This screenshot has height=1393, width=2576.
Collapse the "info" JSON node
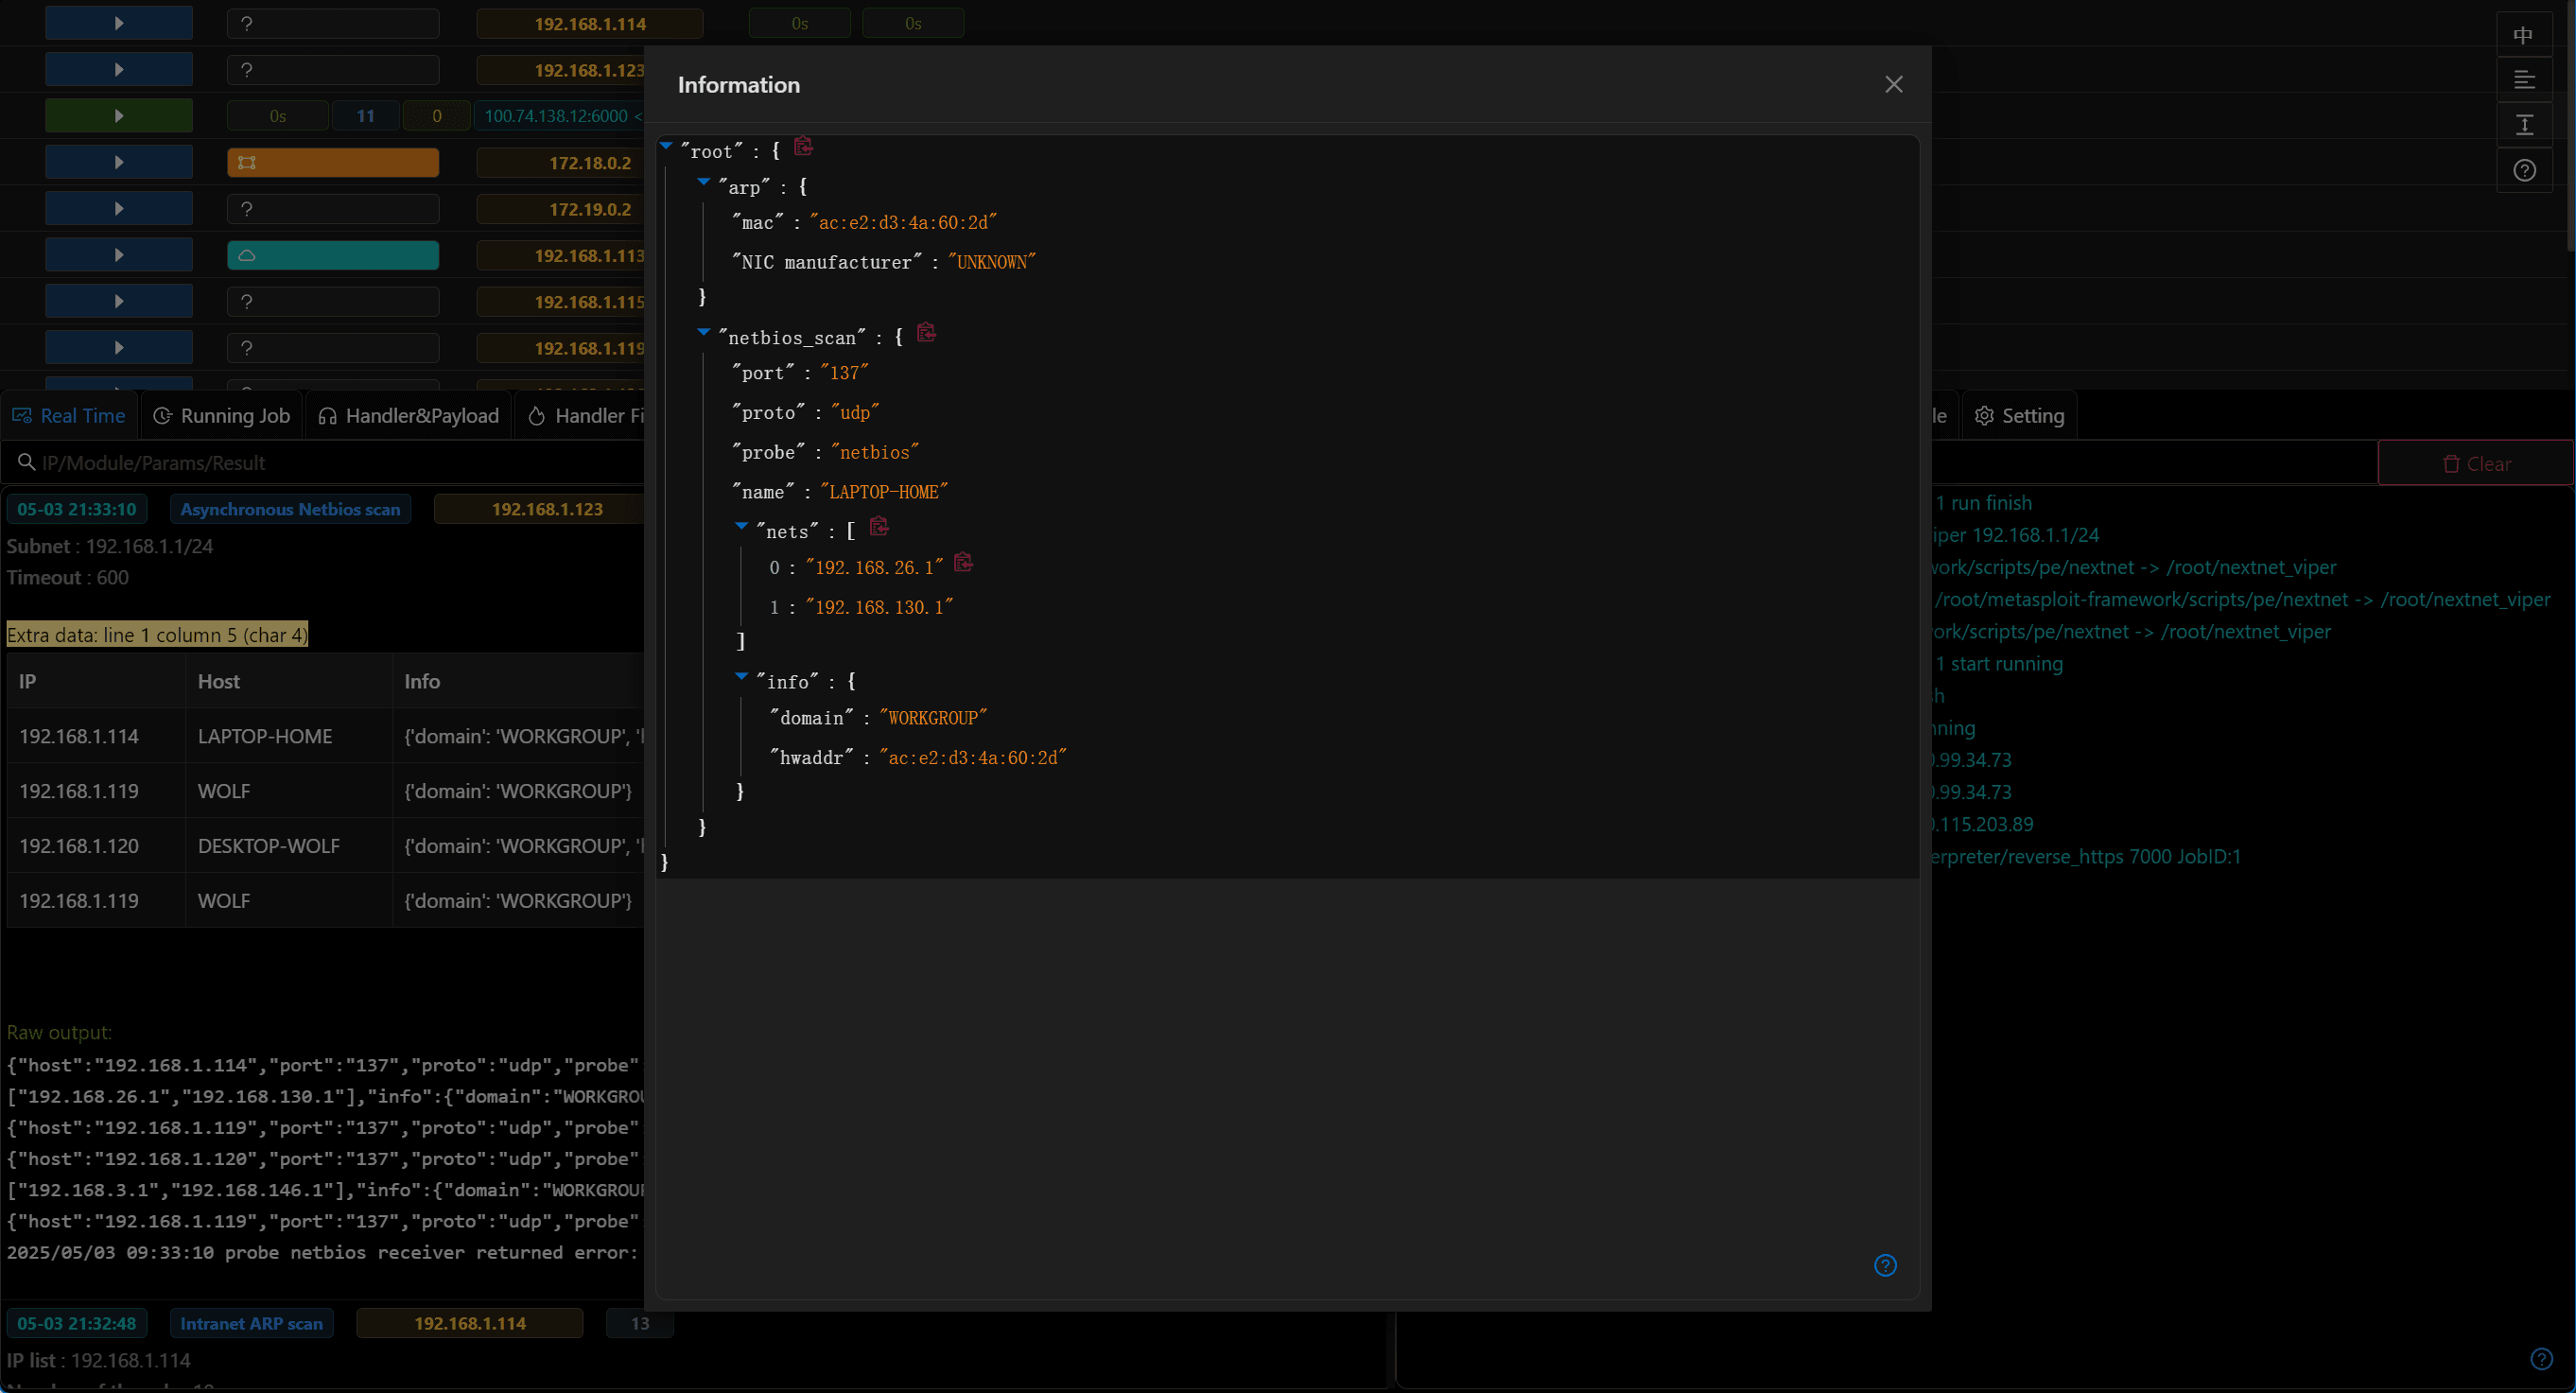[x=742, y=677]
